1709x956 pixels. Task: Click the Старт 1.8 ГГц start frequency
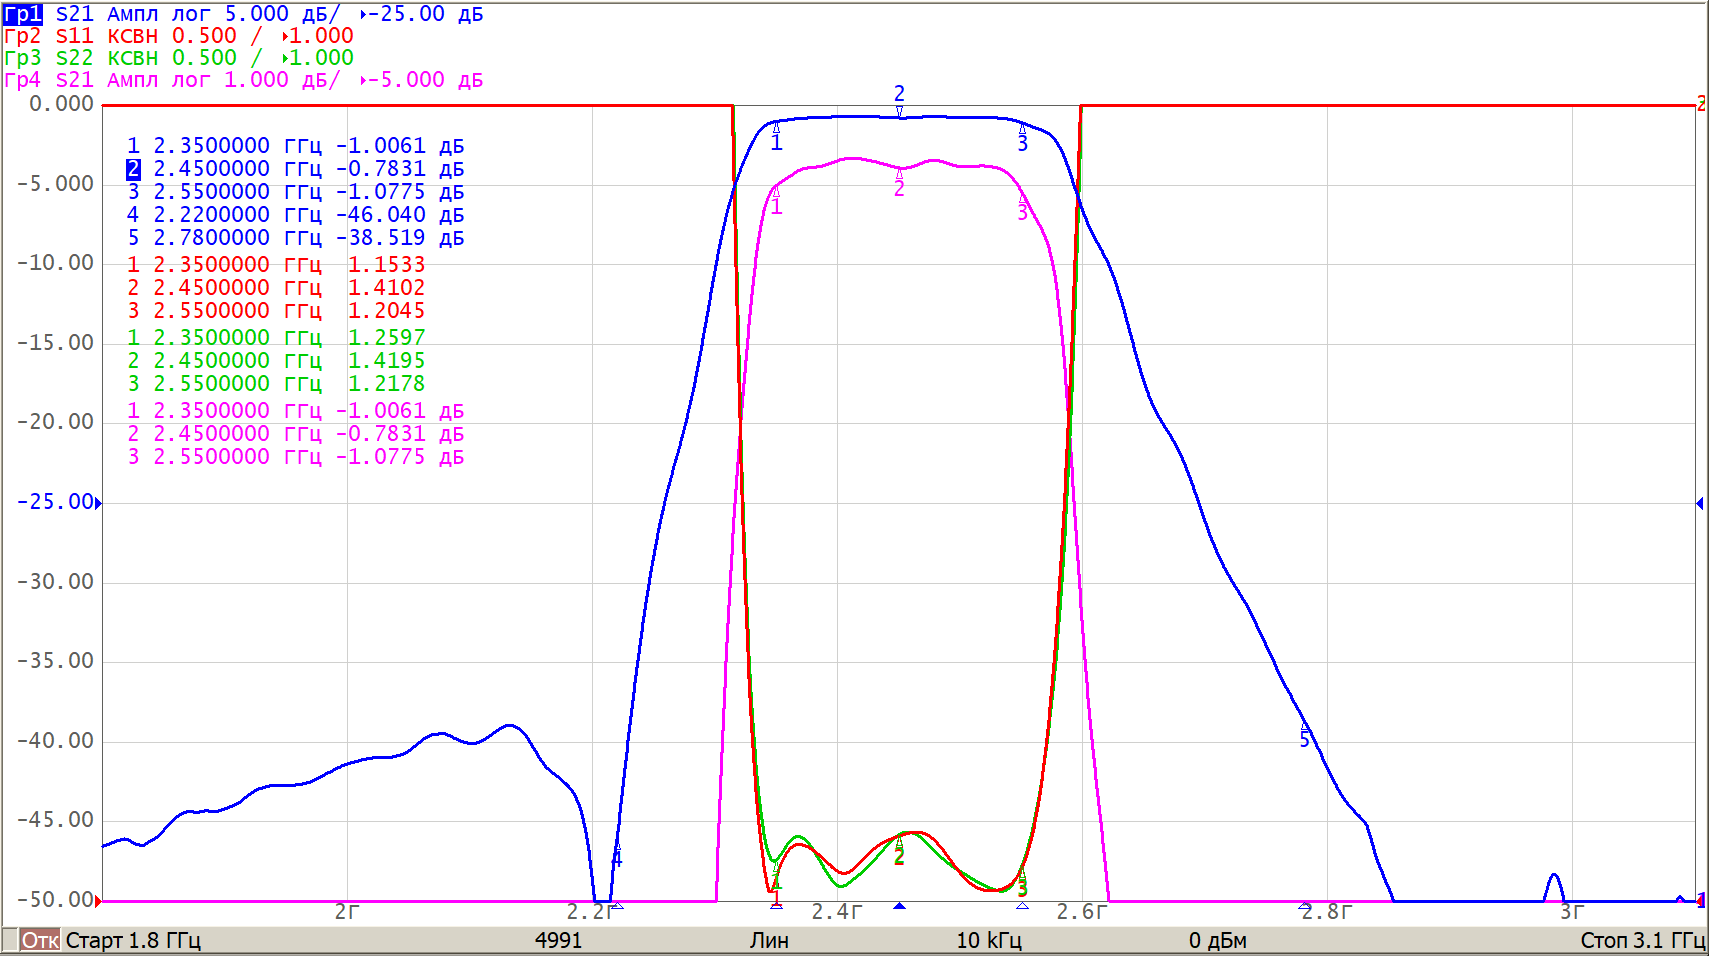133,940
